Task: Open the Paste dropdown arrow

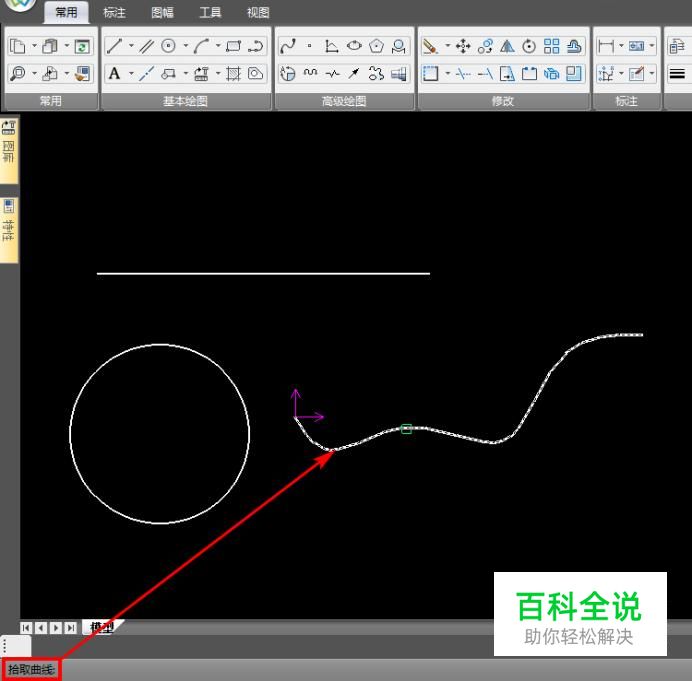Action: coord(67,45)
